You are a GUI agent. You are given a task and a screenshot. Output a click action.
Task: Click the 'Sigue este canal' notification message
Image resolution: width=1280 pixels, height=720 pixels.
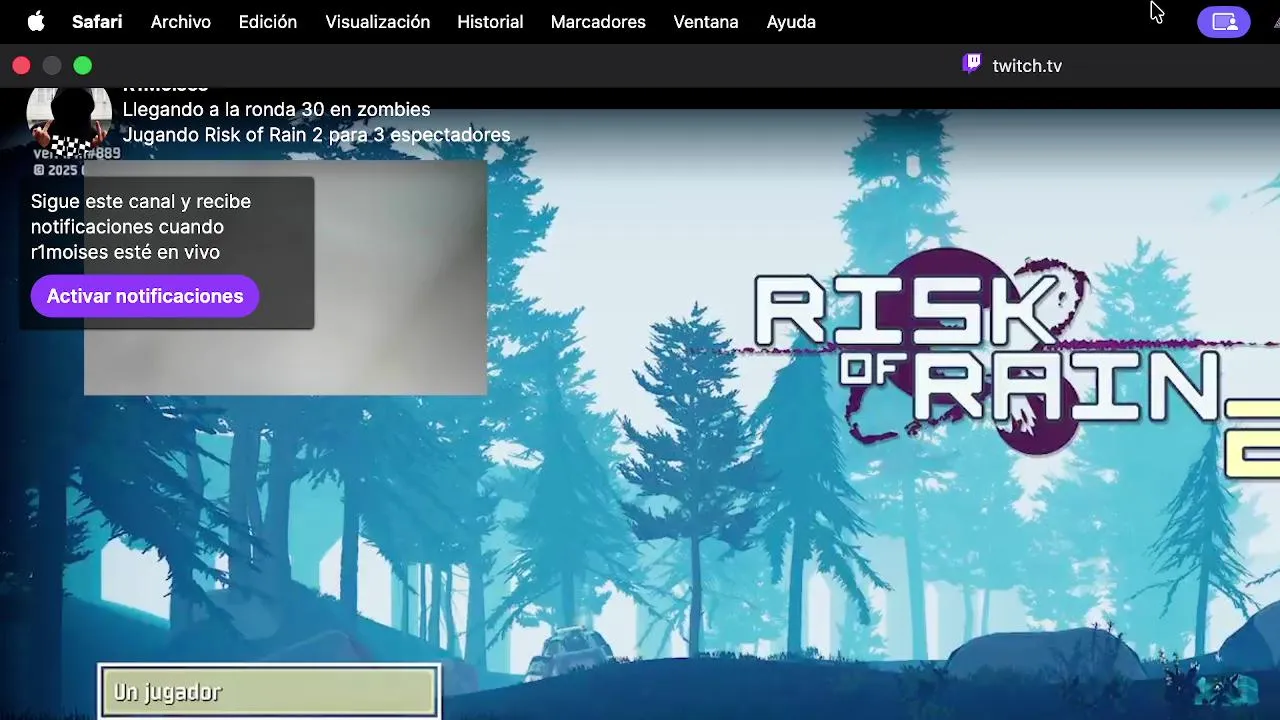pyautogui.click(x=141, y=227)
